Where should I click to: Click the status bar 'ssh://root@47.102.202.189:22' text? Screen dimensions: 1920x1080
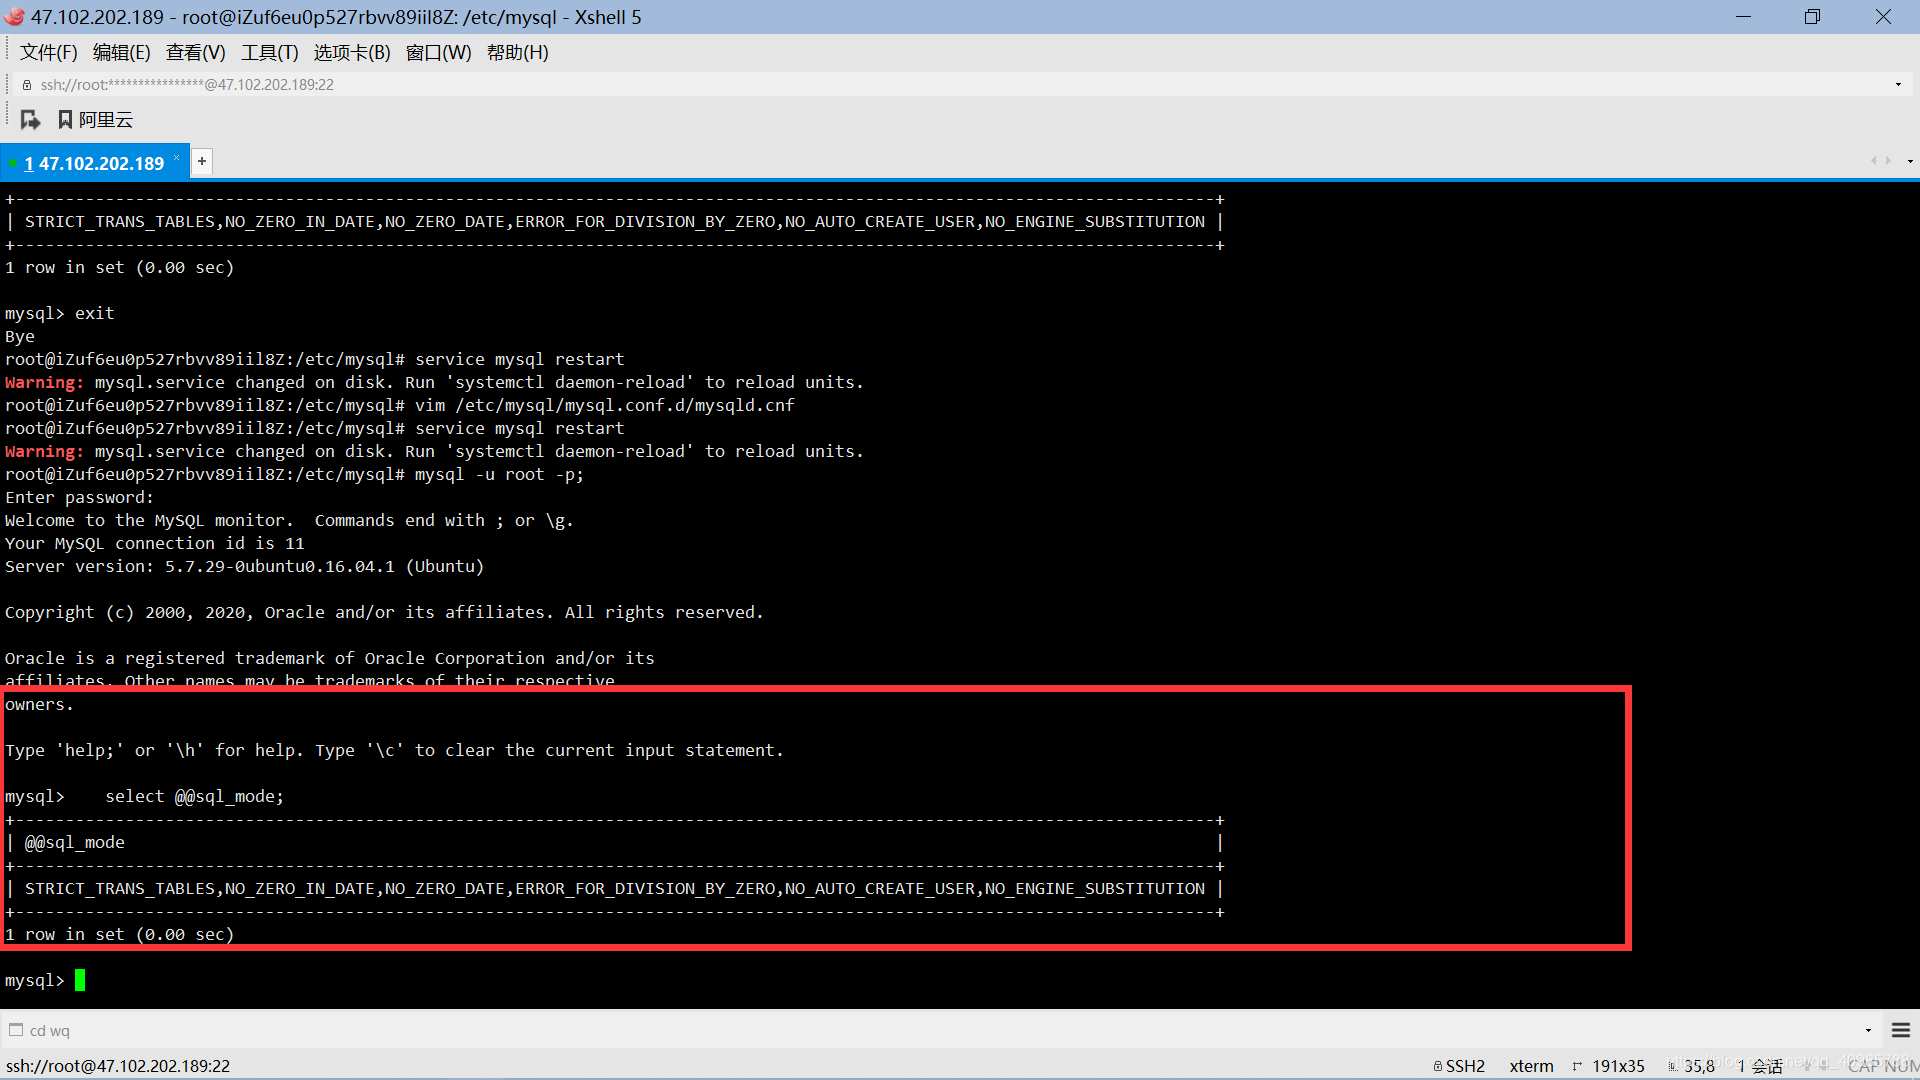[x=118, y=1066]
